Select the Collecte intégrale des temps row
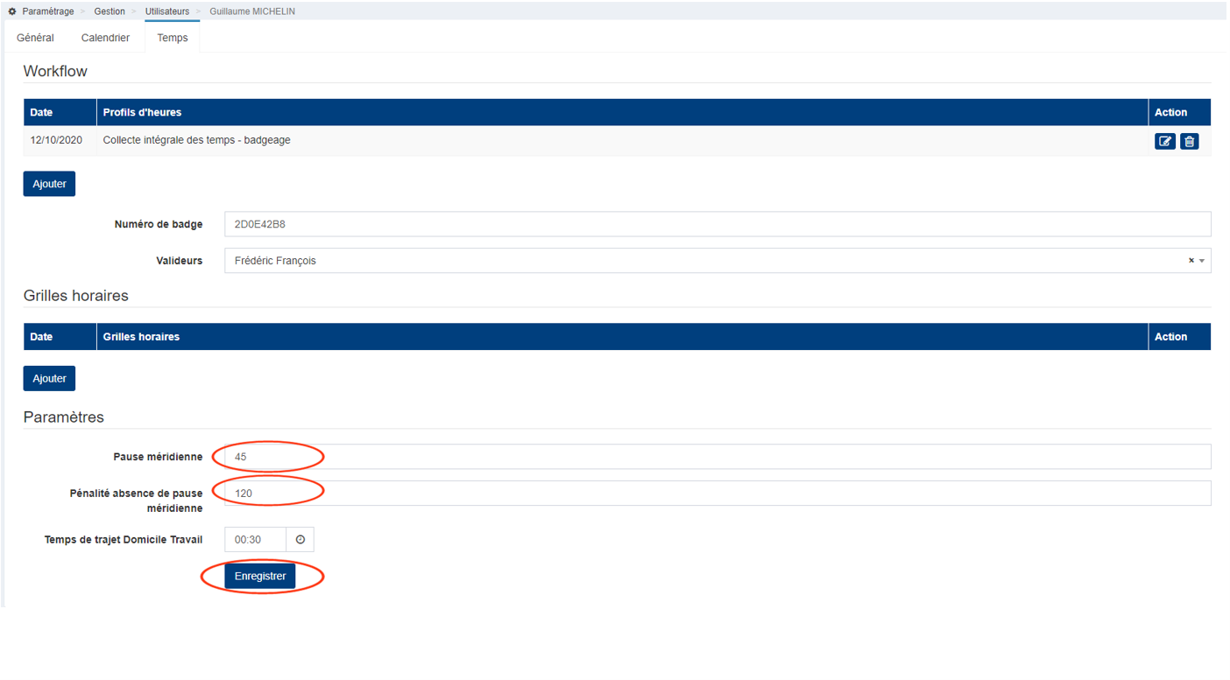The width and height of the screenshot is (1230, 680). tap(197, 141)
